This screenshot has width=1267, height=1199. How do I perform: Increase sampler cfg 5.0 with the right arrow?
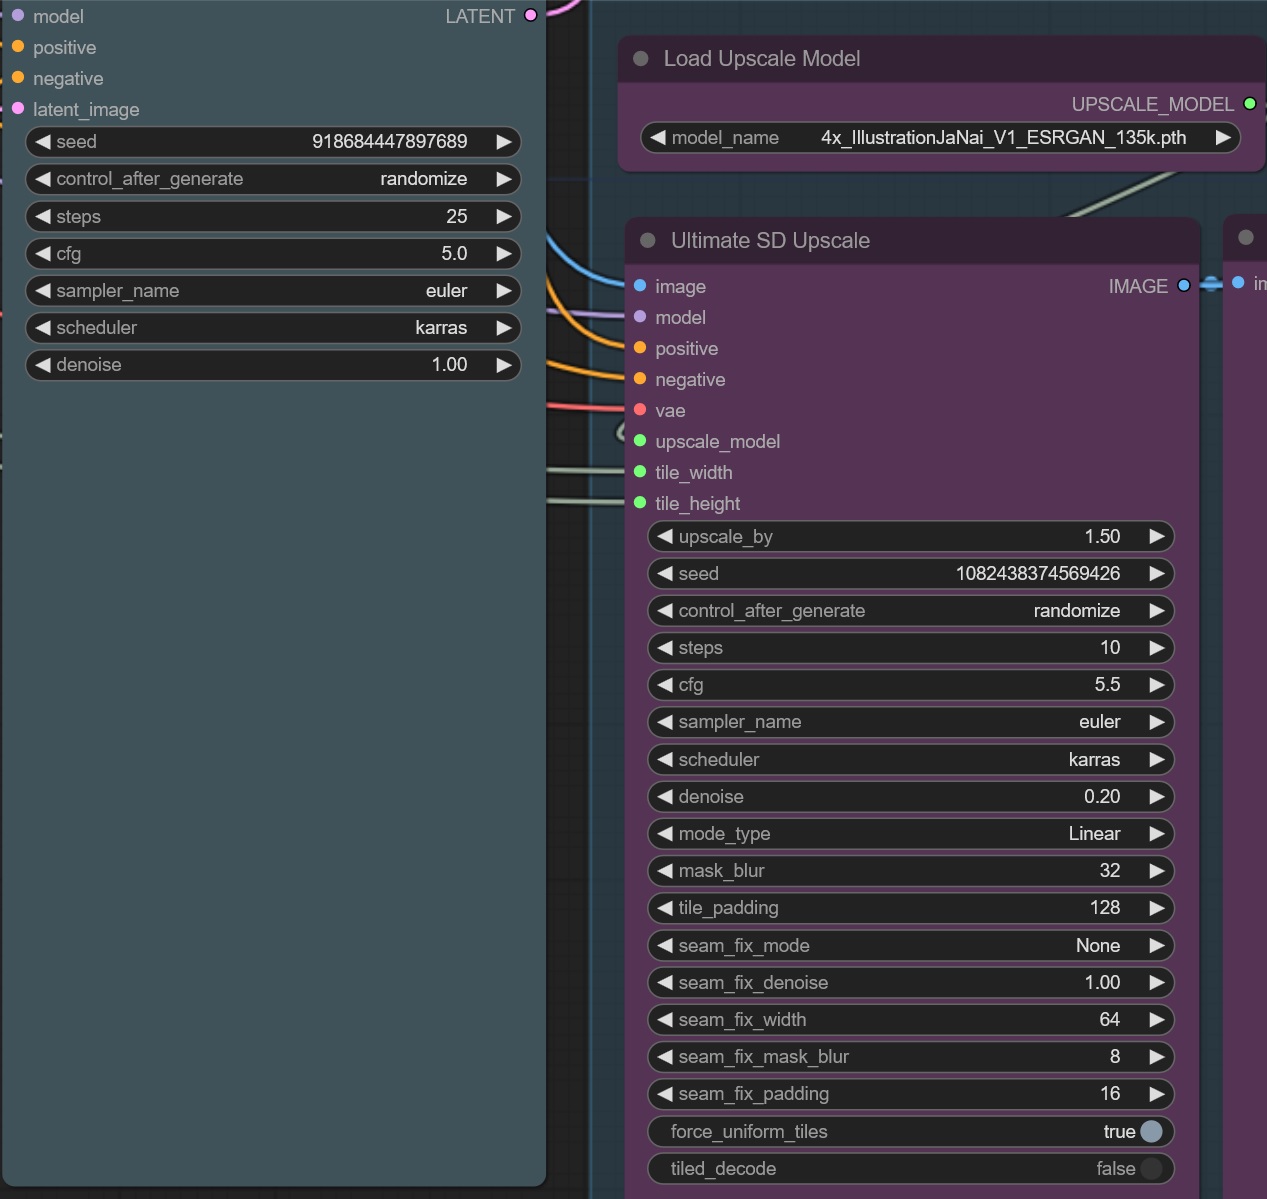[504, 254]
